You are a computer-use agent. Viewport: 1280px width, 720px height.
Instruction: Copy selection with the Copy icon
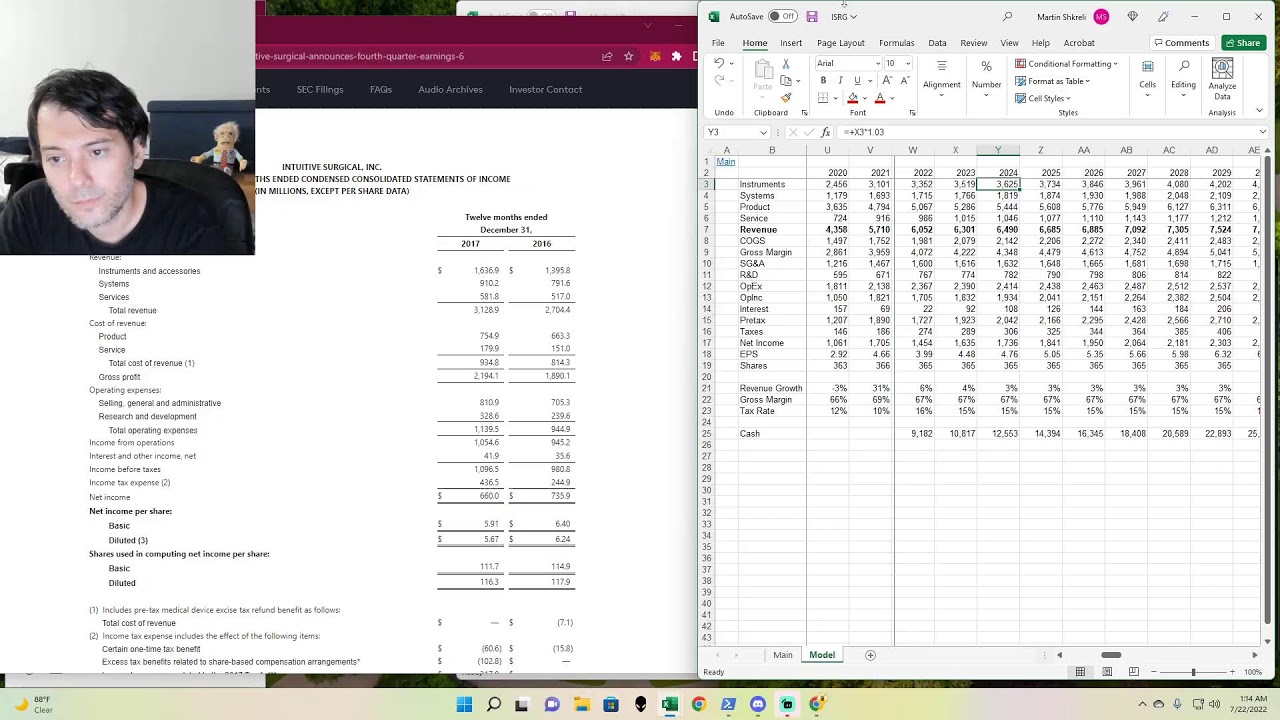pyautogui.click(x=785, y=81)
